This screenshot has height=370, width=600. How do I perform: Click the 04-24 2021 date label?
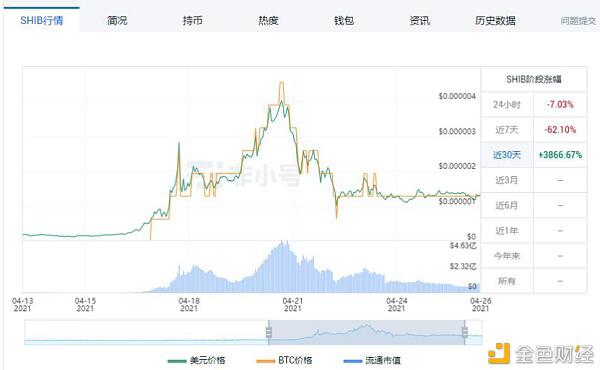tap(396, 305)
